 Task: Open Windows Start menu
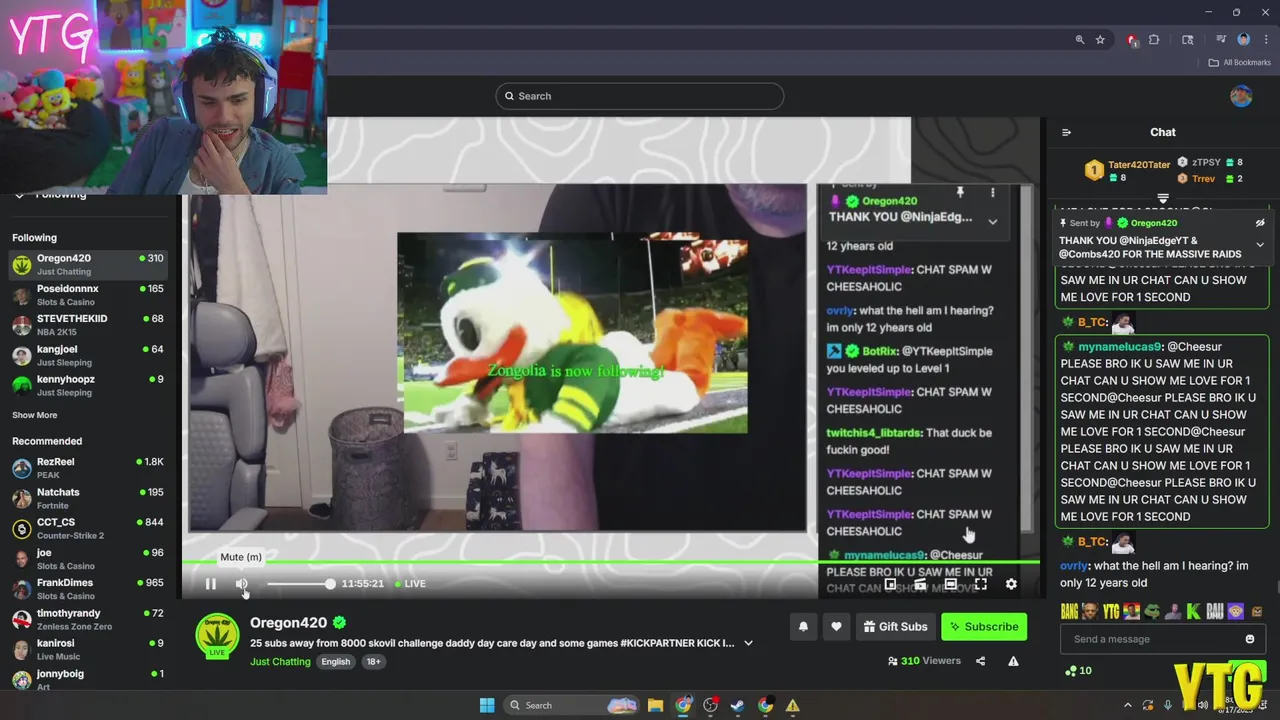pyautogui.click(x=487, y=705)
